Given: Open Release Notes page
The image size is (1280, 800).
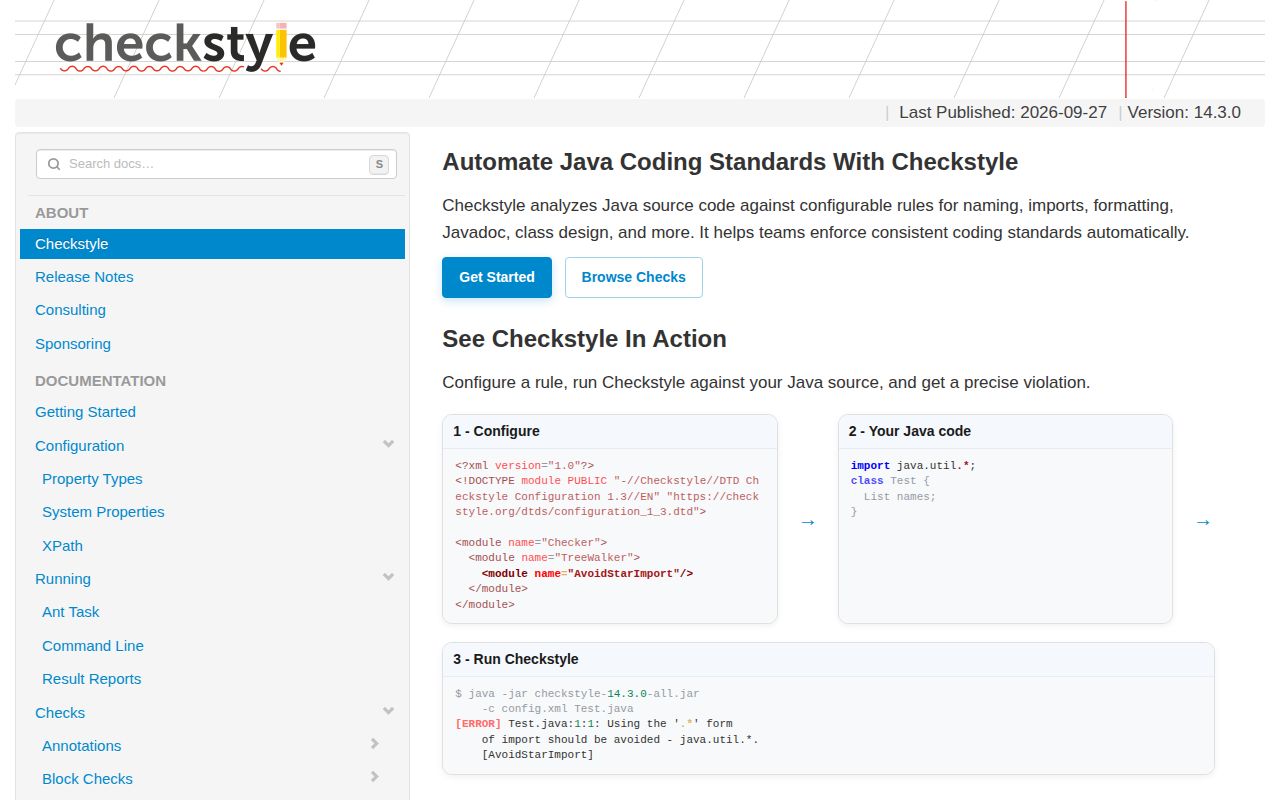Looking at the screenshot, I should [84, 277].
